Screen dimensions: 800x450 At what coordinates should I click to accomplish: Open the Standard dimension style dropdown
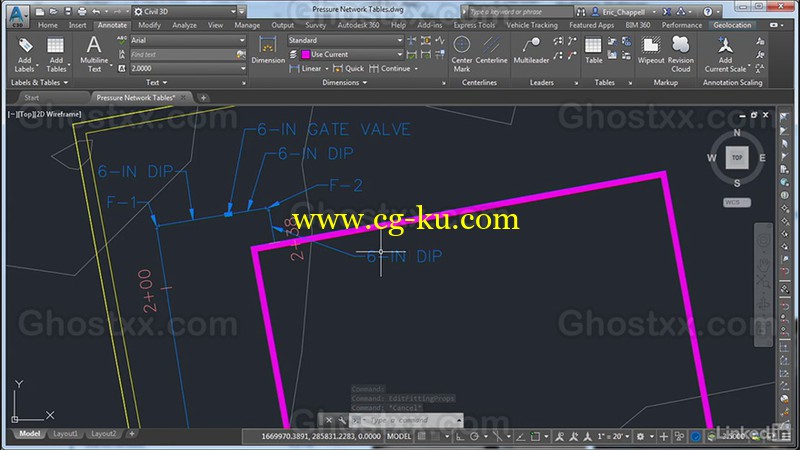click(x=345, y=40)
